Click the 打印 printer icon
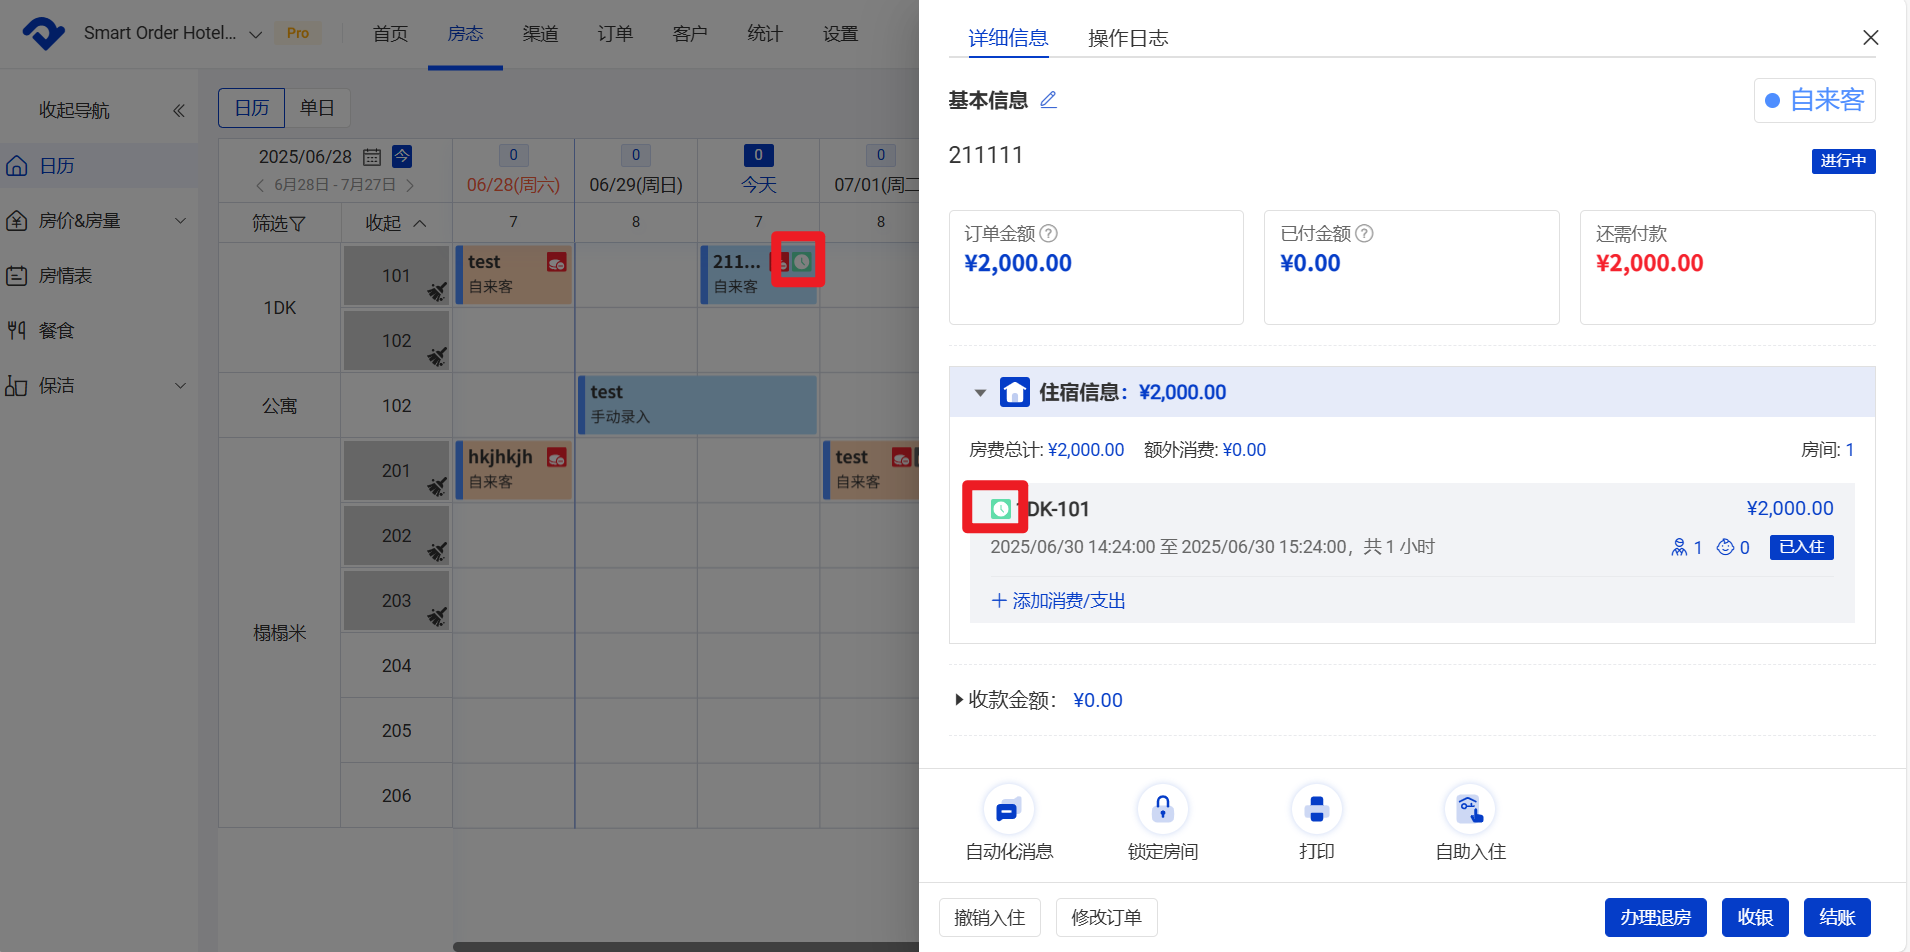 tap(1316, 809)
